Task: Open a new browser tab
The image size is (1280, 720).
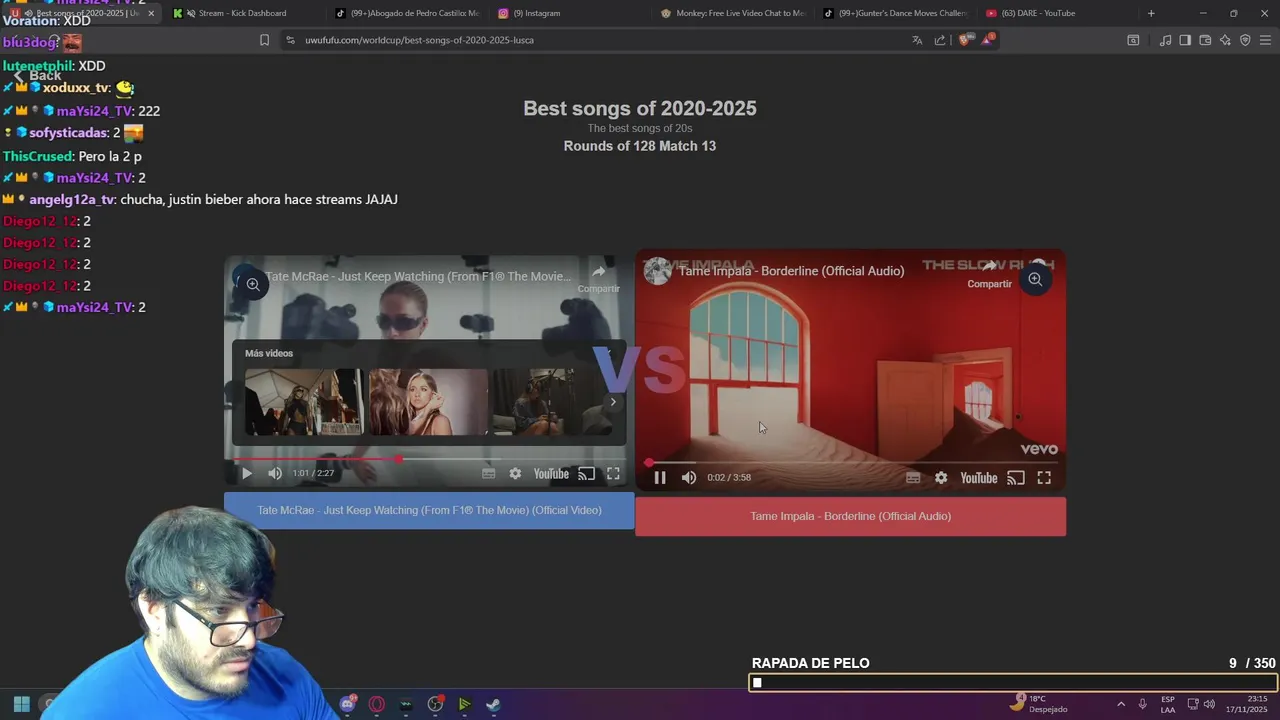Action: (1151, 13)
